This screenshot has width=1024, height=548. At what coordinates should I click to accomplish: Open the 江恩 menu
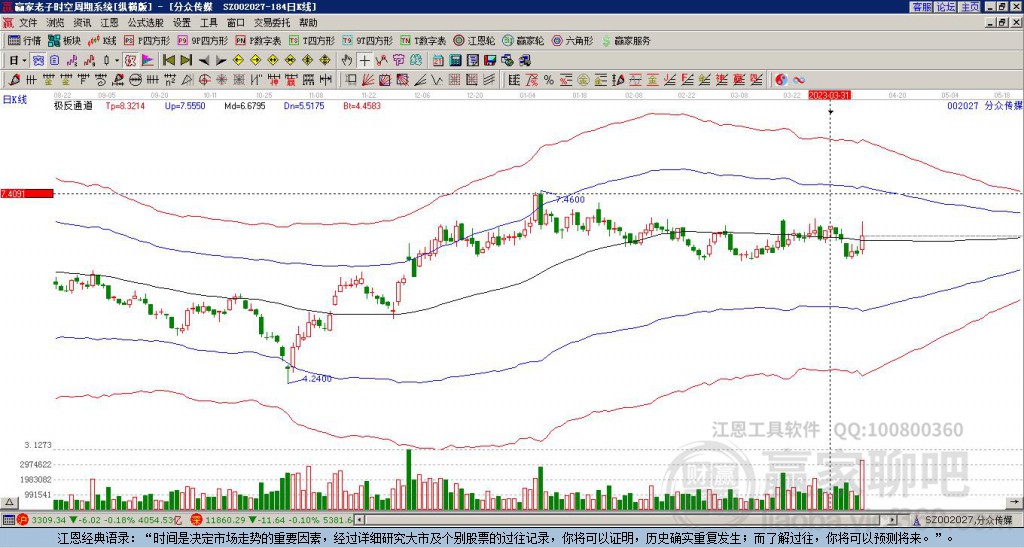109,23
